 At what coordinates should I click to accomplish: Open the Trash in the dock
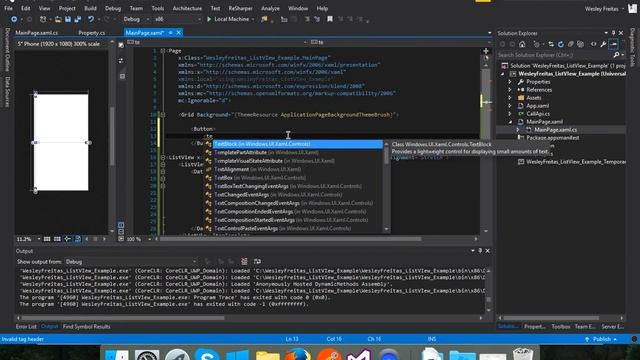tap(523, 353)
